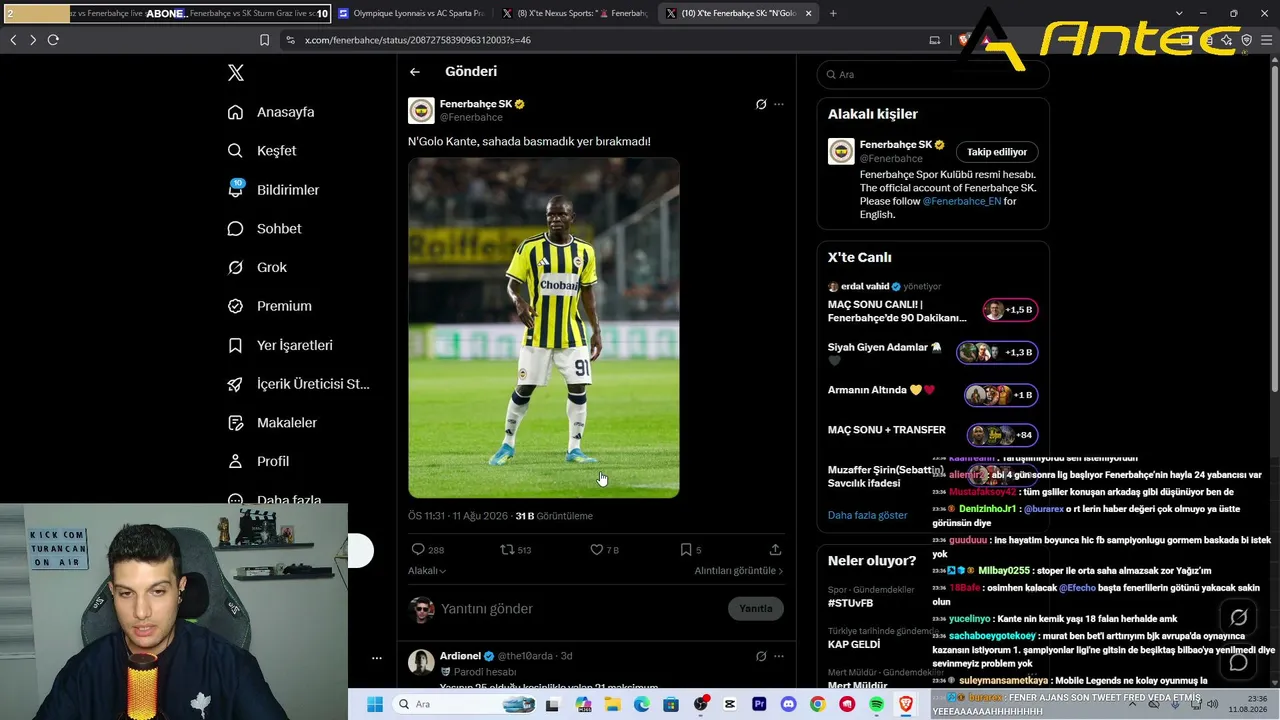Open Alıntıları görüntüle link
Screen dimensions: 1280x720
pos(739,571)
